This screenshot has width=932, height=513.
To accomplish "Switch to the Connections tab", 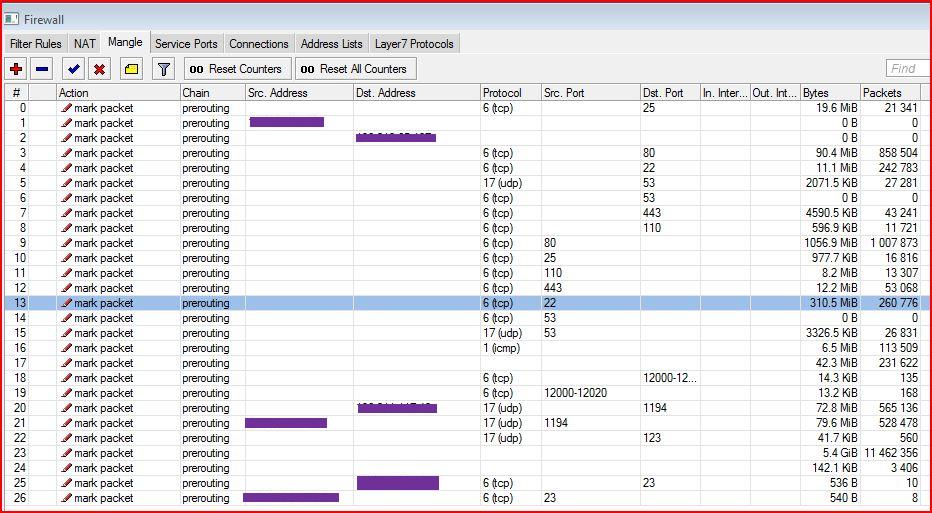I will 258,44.
